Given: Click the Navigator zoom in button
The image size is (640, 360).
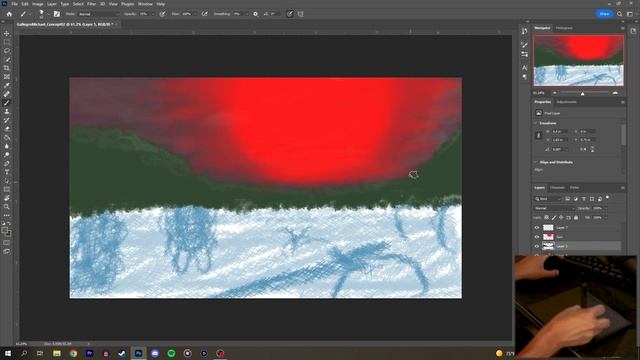Looking at the screenshot, I should pyautogui.click(x=615, y=93).
